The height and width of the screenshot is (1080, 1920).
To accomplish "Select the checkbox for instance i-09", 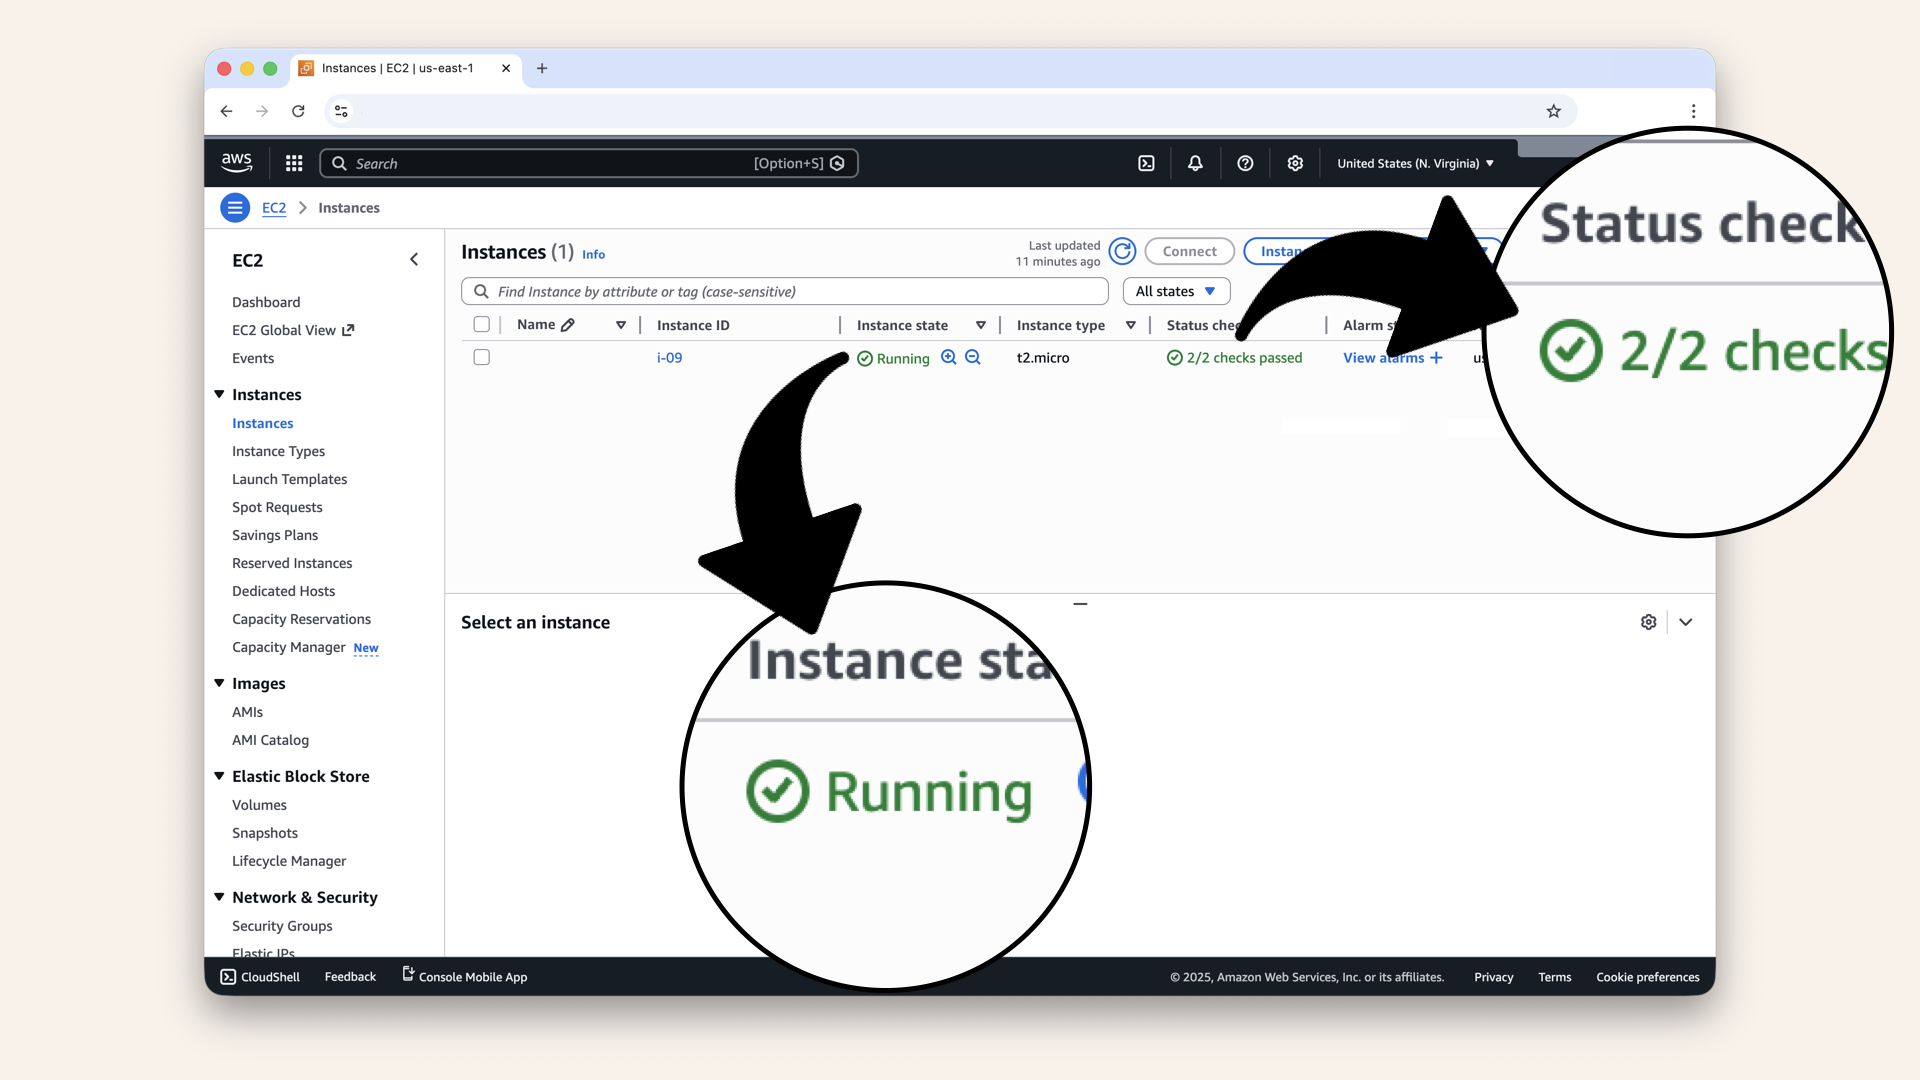I will click(x=482, y=357).
